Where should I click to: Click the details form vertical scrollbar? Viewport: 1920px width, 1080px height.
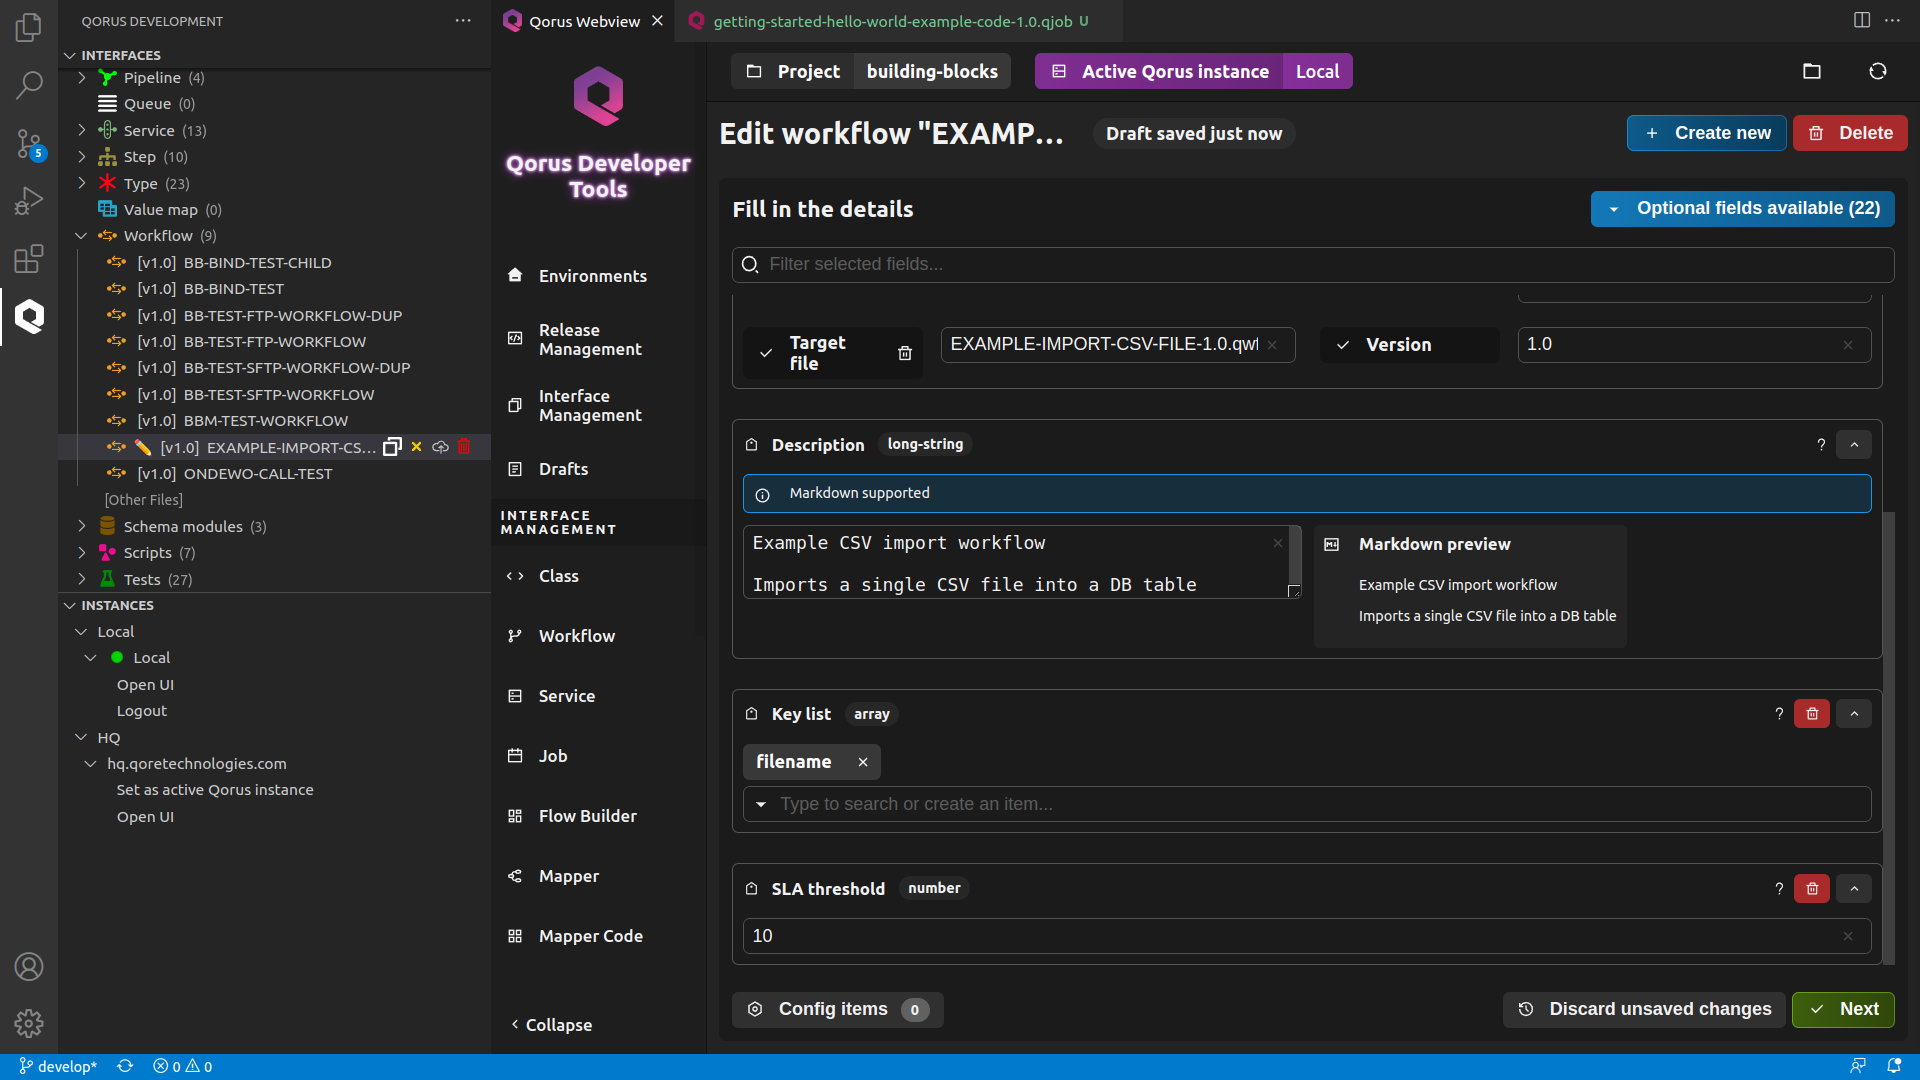tap(1889, 738)
